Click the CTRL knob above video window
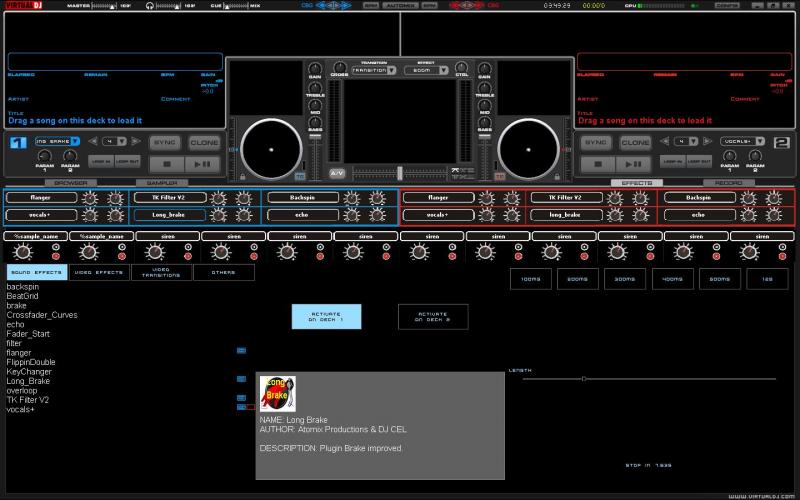Screen dimensions: 800x500 (461, 67)
